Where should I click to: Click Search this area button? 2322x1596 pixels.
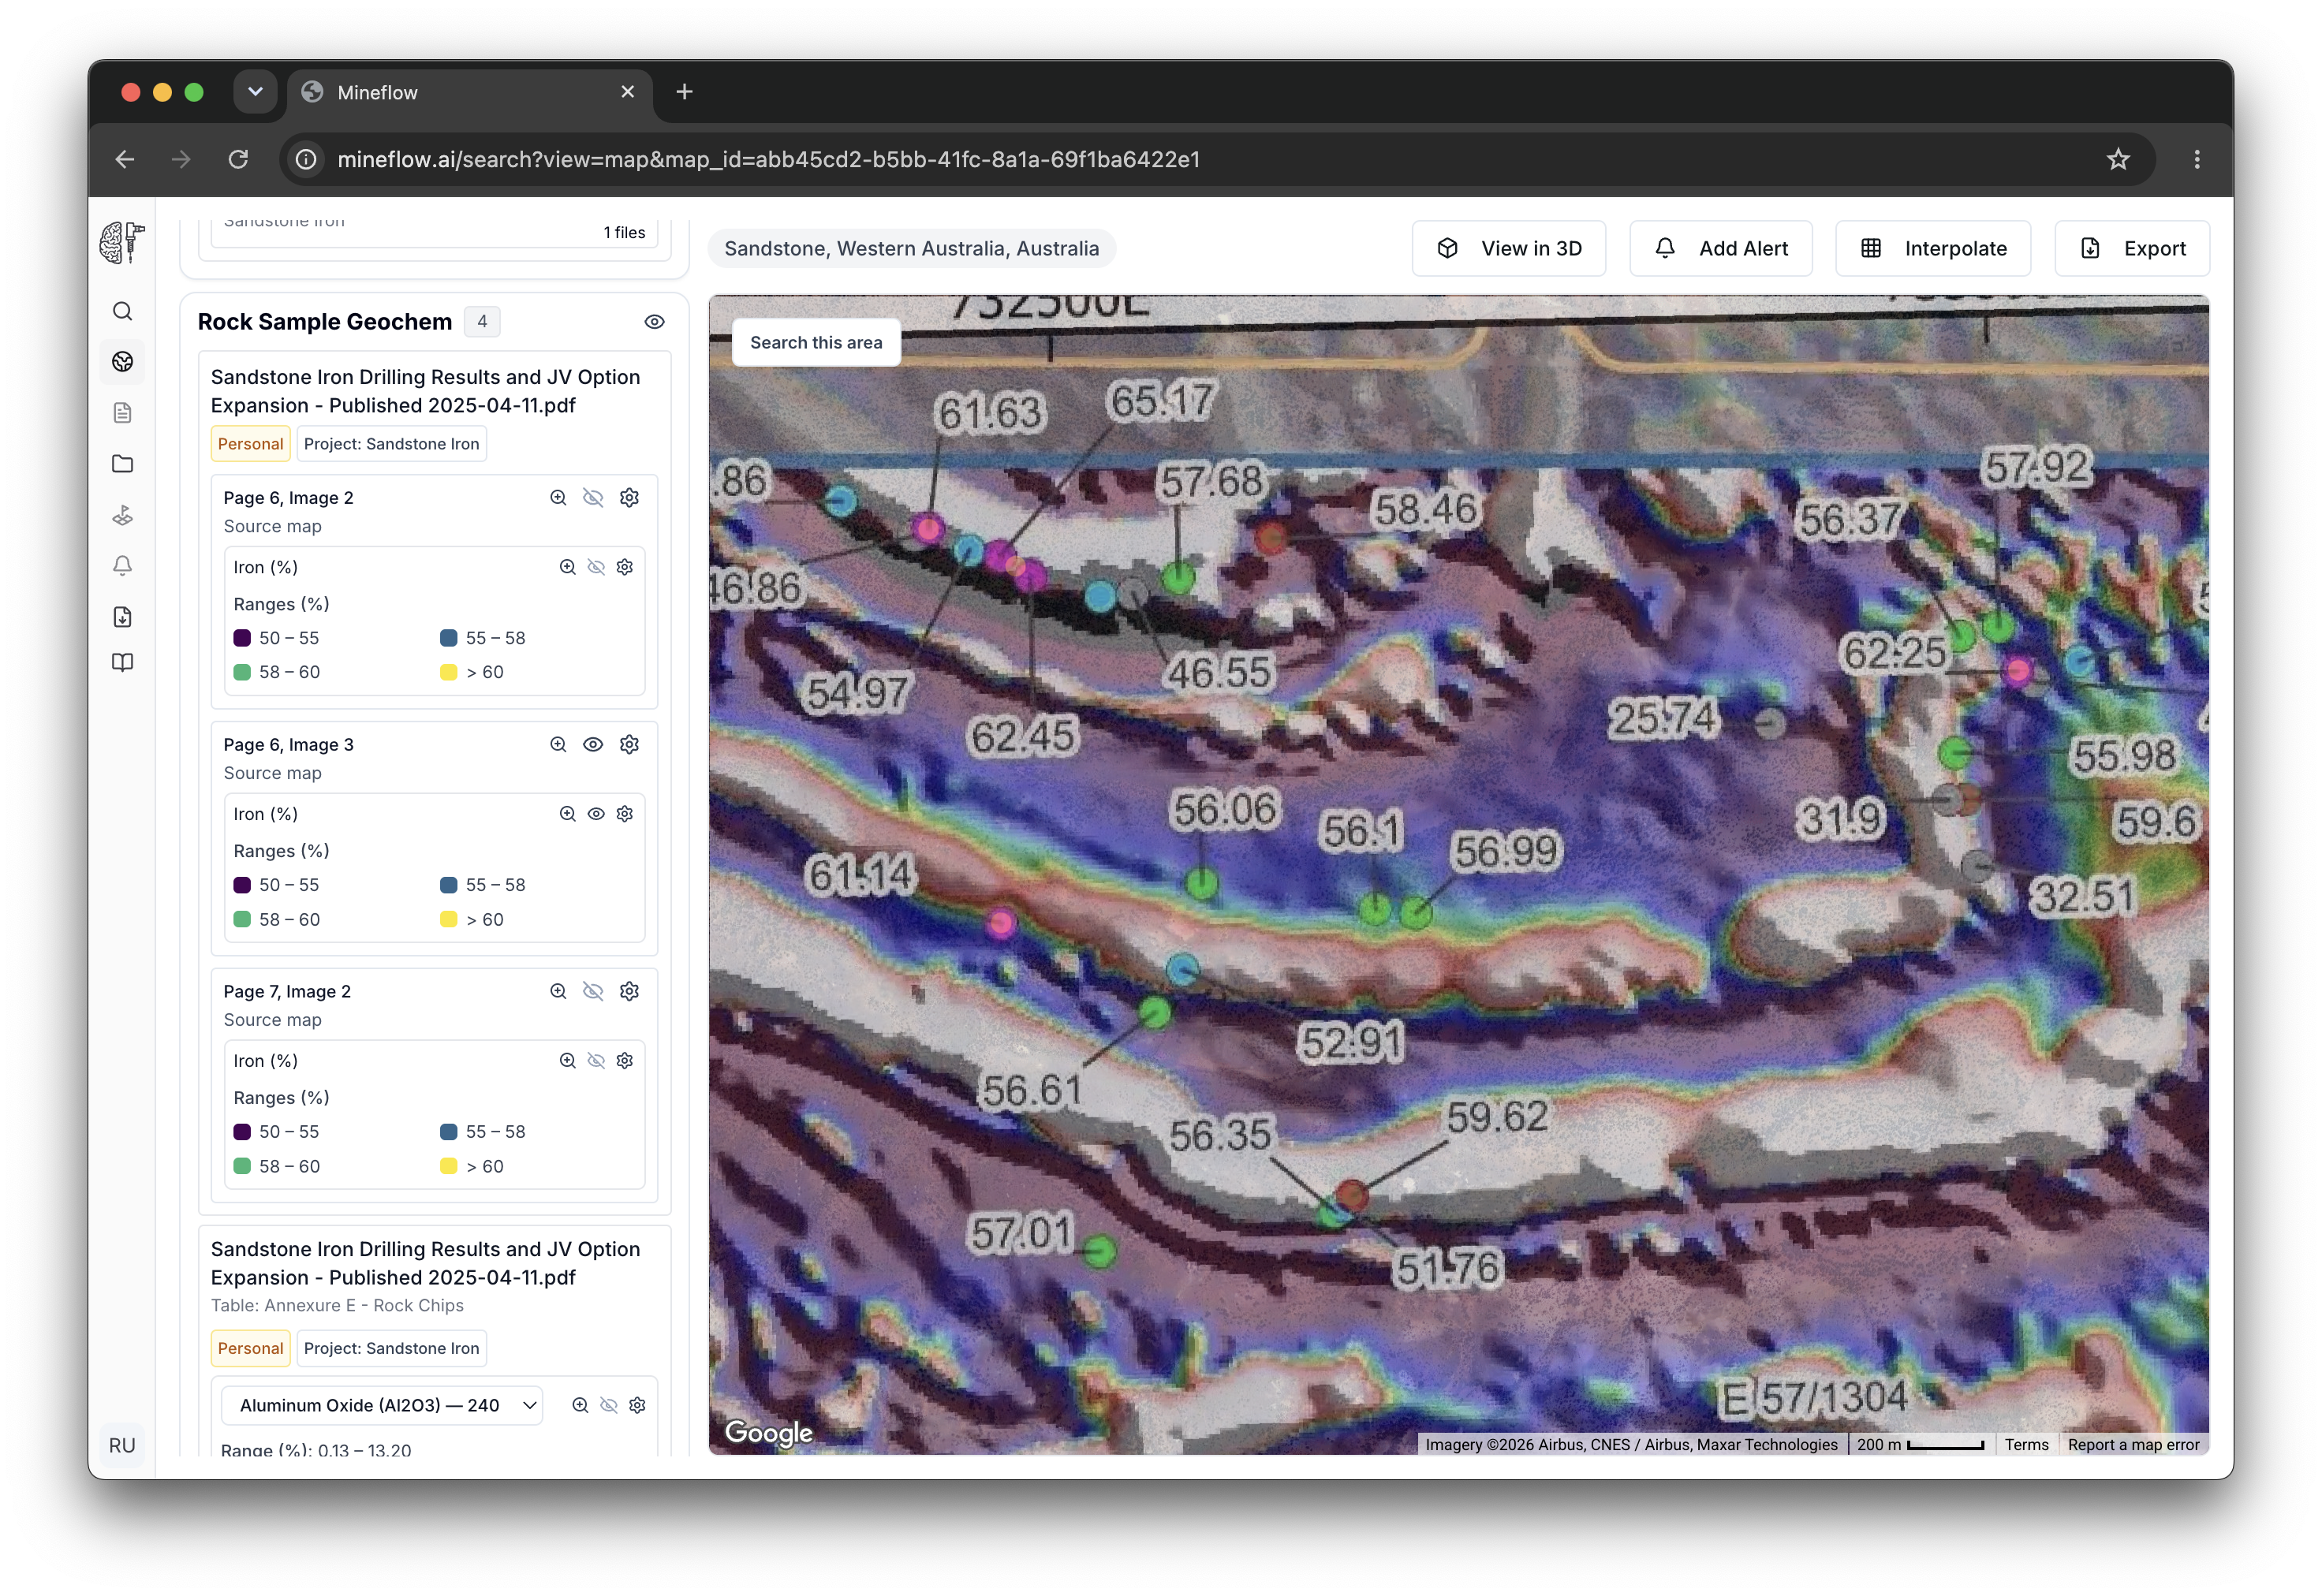[x=816, y=343]
